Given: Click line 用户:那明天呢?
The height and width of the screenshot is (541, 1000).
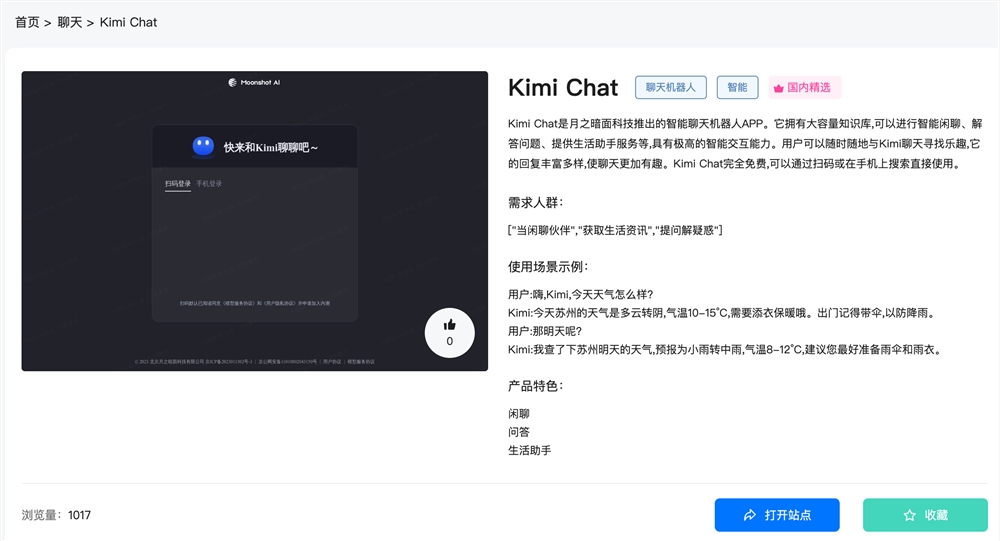Looking at the screenshot, I should click(x=545, y=331).
